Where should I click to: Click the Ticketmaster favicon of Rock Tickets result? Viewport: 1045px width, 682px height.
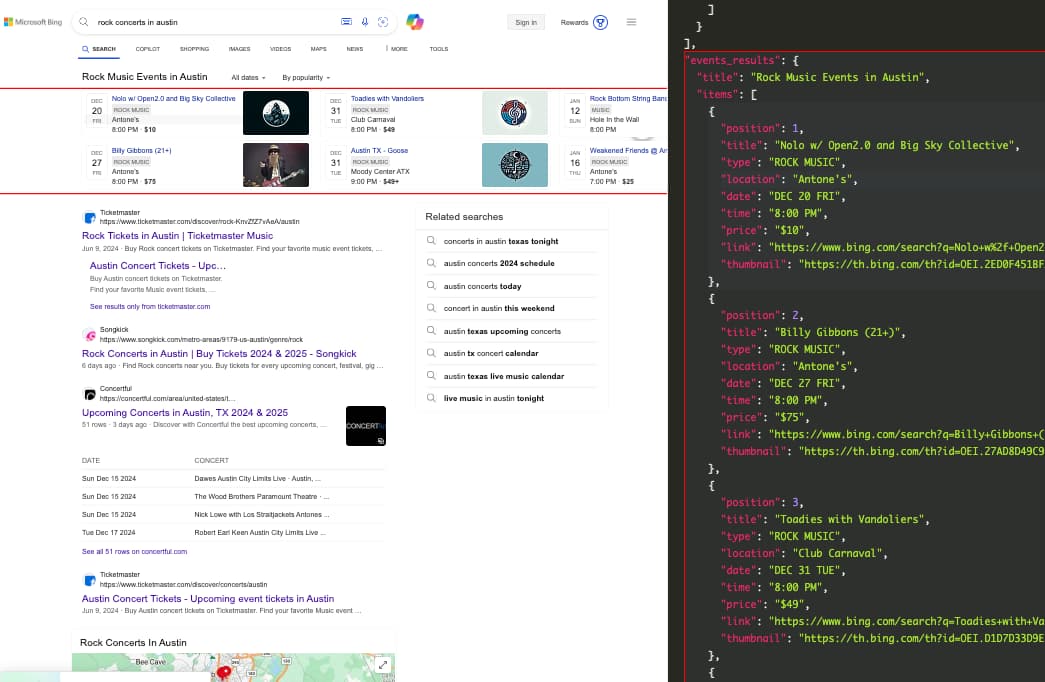pyautogui.click(x=89, y=217)
